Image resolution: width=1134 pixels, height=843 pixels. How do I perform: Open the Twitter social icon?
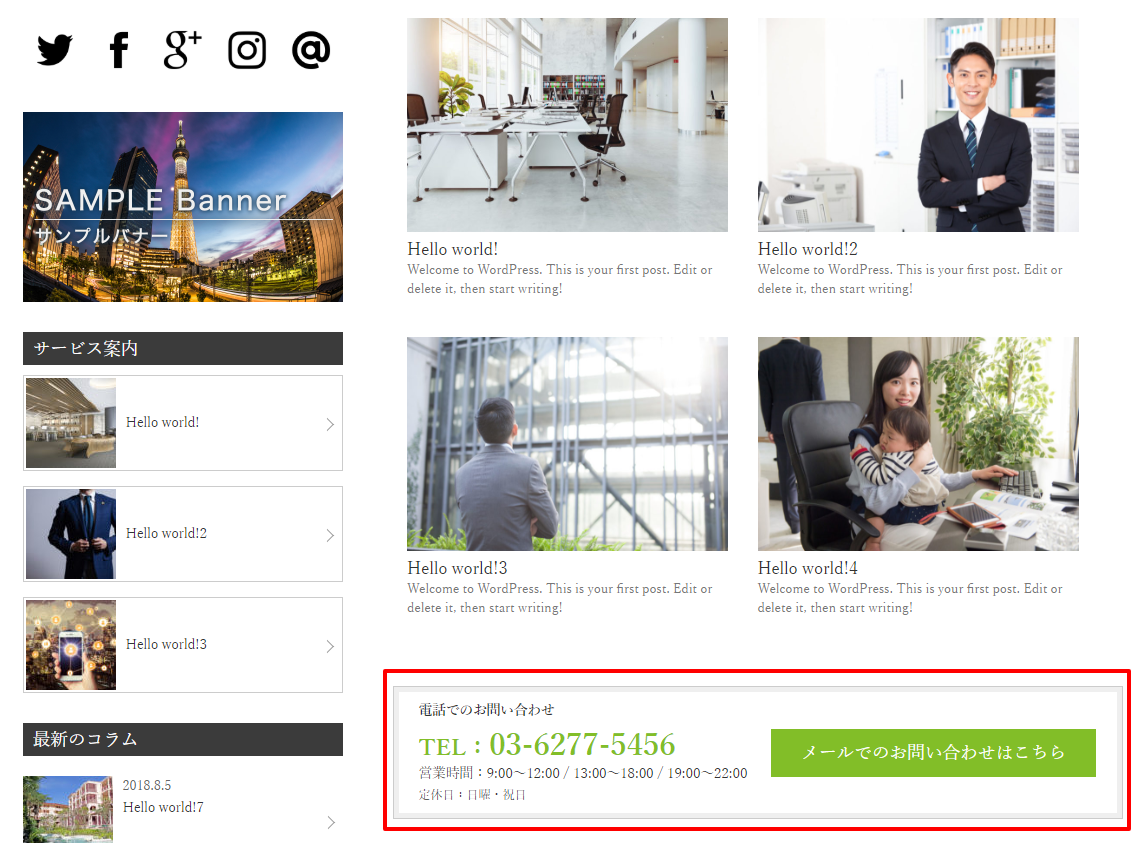[x=55, y=50]
